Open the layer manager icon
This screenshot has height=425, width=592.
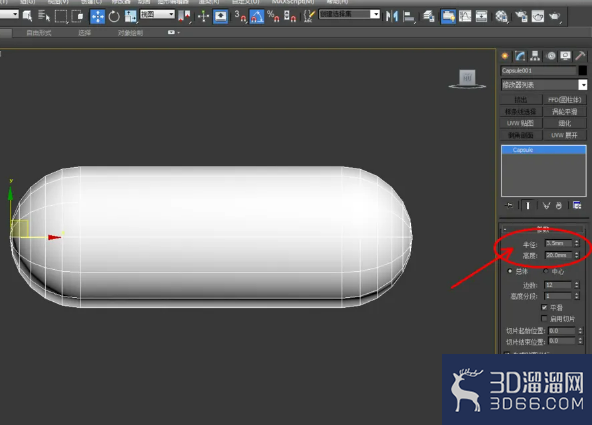pyautogui.click(x=429, y=16)
